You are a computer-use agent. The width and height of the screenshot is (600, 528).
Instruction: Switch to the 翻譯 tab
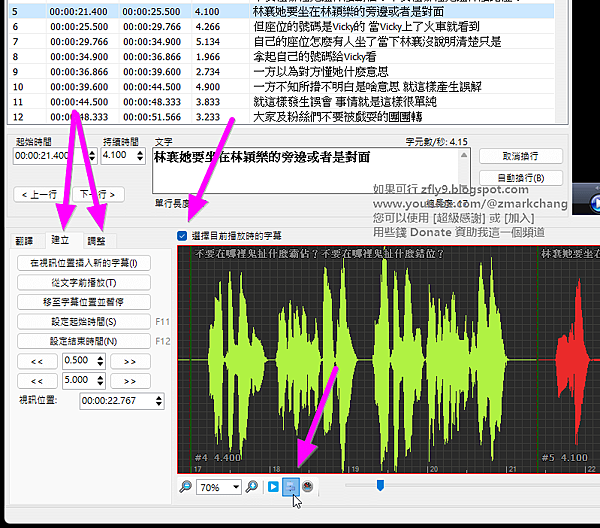24,241
